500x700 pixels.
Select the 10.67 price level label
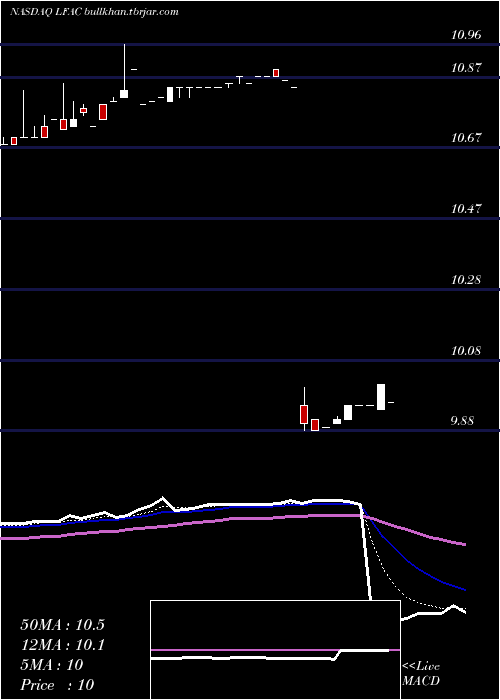(x=466, y=138)
